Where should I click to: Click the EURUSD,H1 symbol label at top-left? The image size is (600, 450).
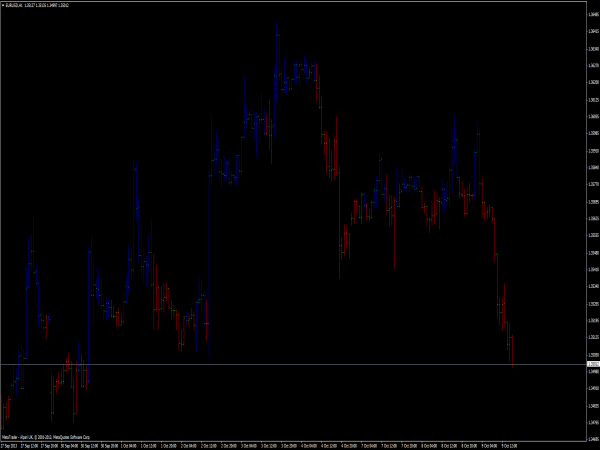(x=15, y=5)
